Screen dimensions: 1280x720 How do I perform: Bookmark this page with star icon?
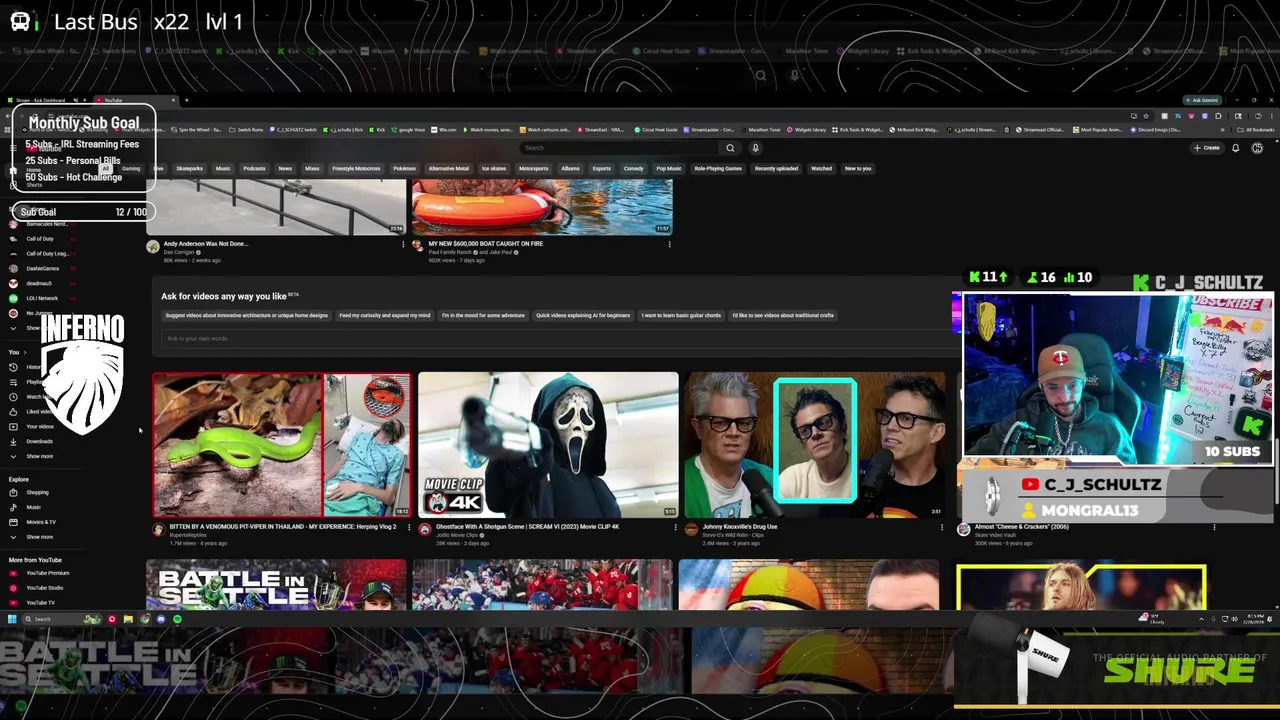pyautogui.click(x=1146, y=116)
